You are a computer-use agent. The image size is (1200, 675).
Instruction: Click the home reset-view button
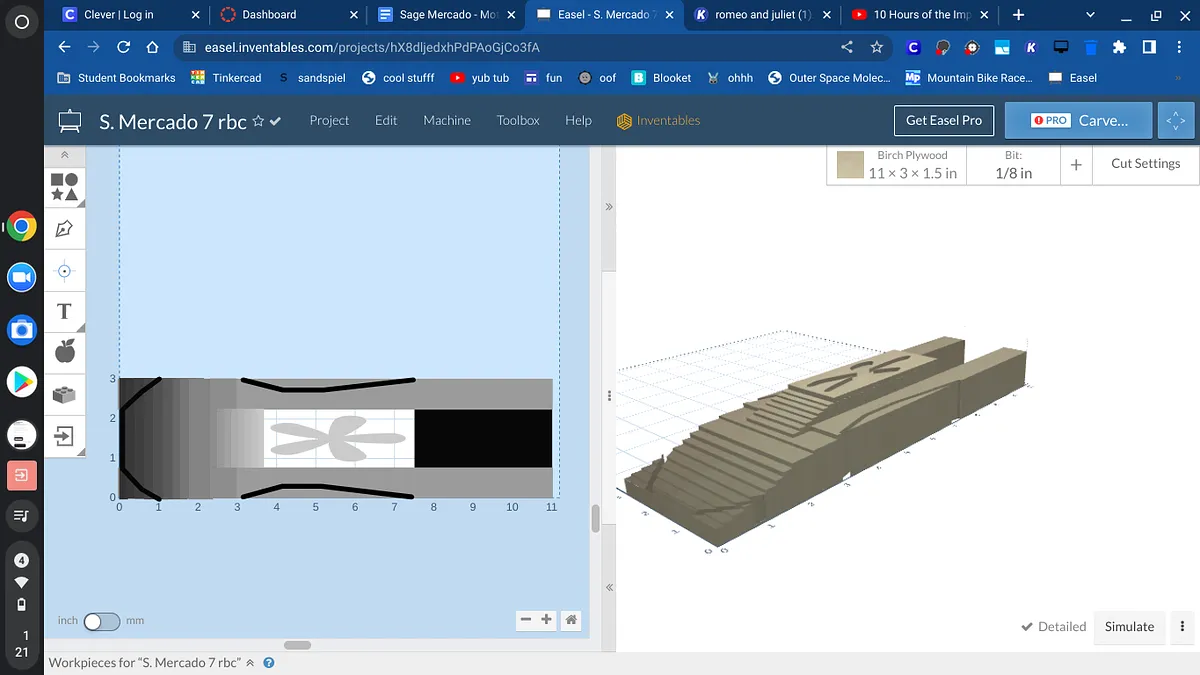[571, 620]
